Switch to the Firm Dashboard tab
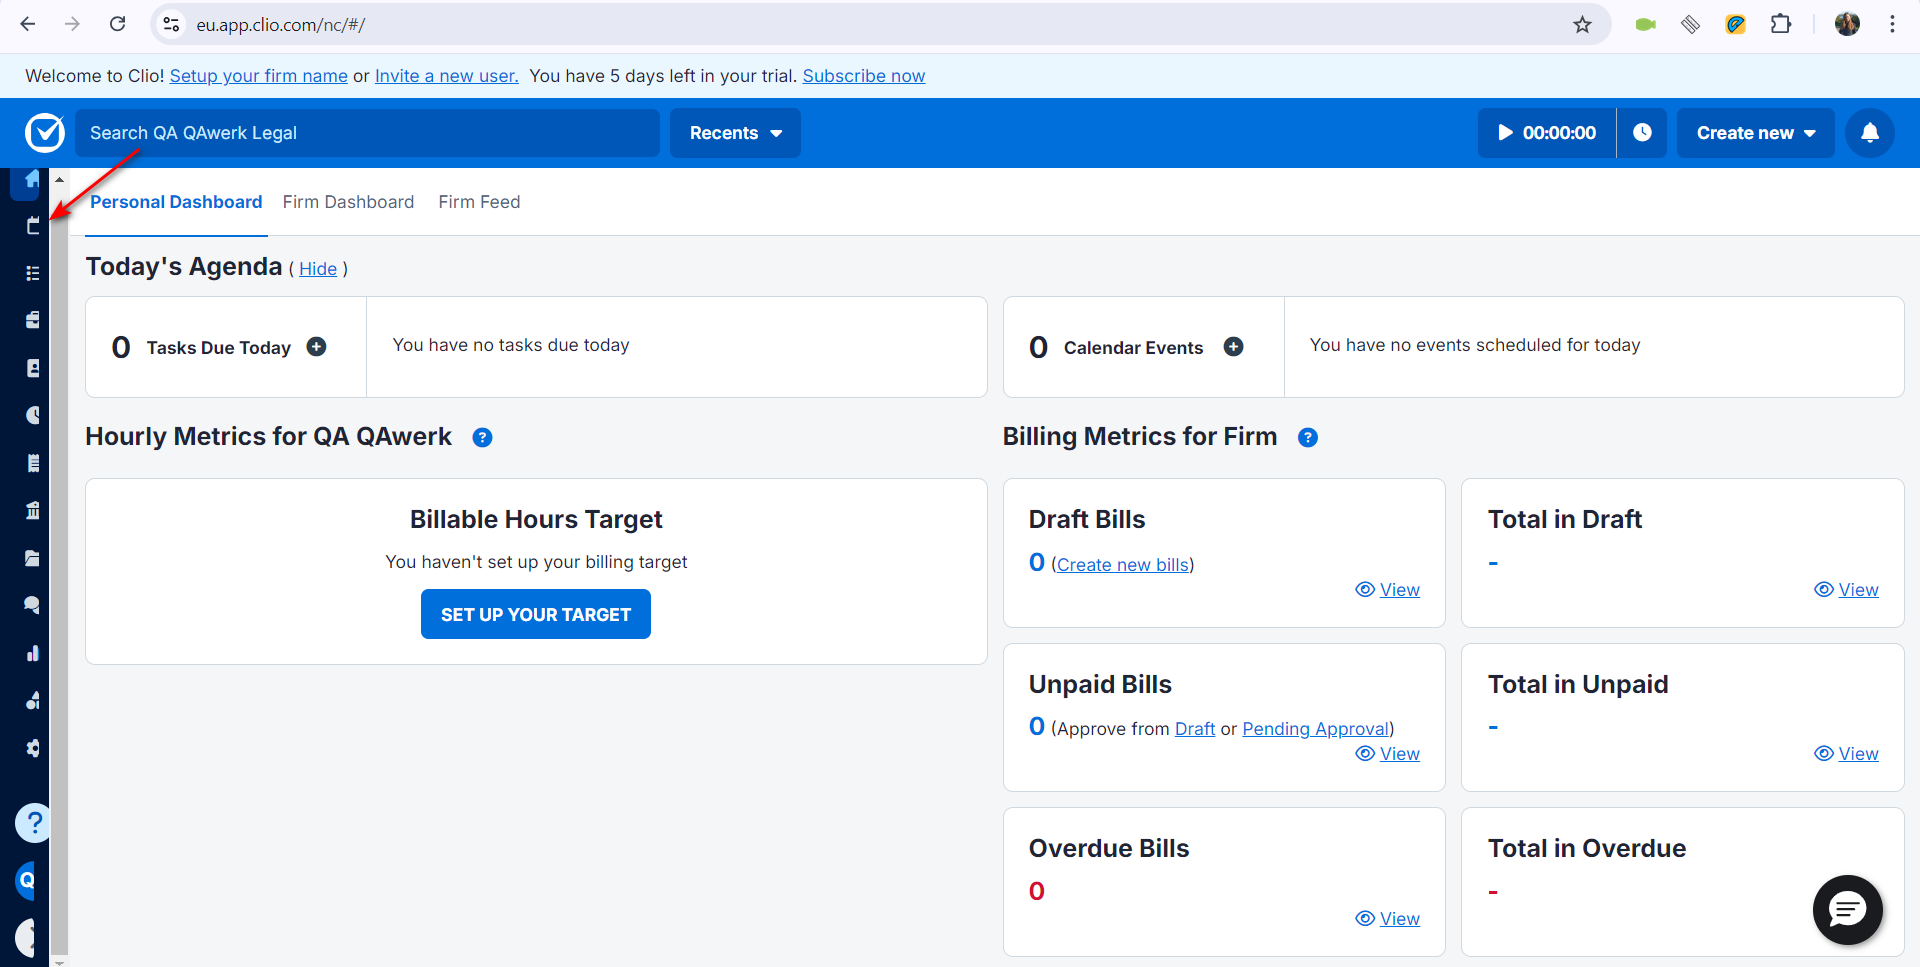 click(x=348, y=202)
